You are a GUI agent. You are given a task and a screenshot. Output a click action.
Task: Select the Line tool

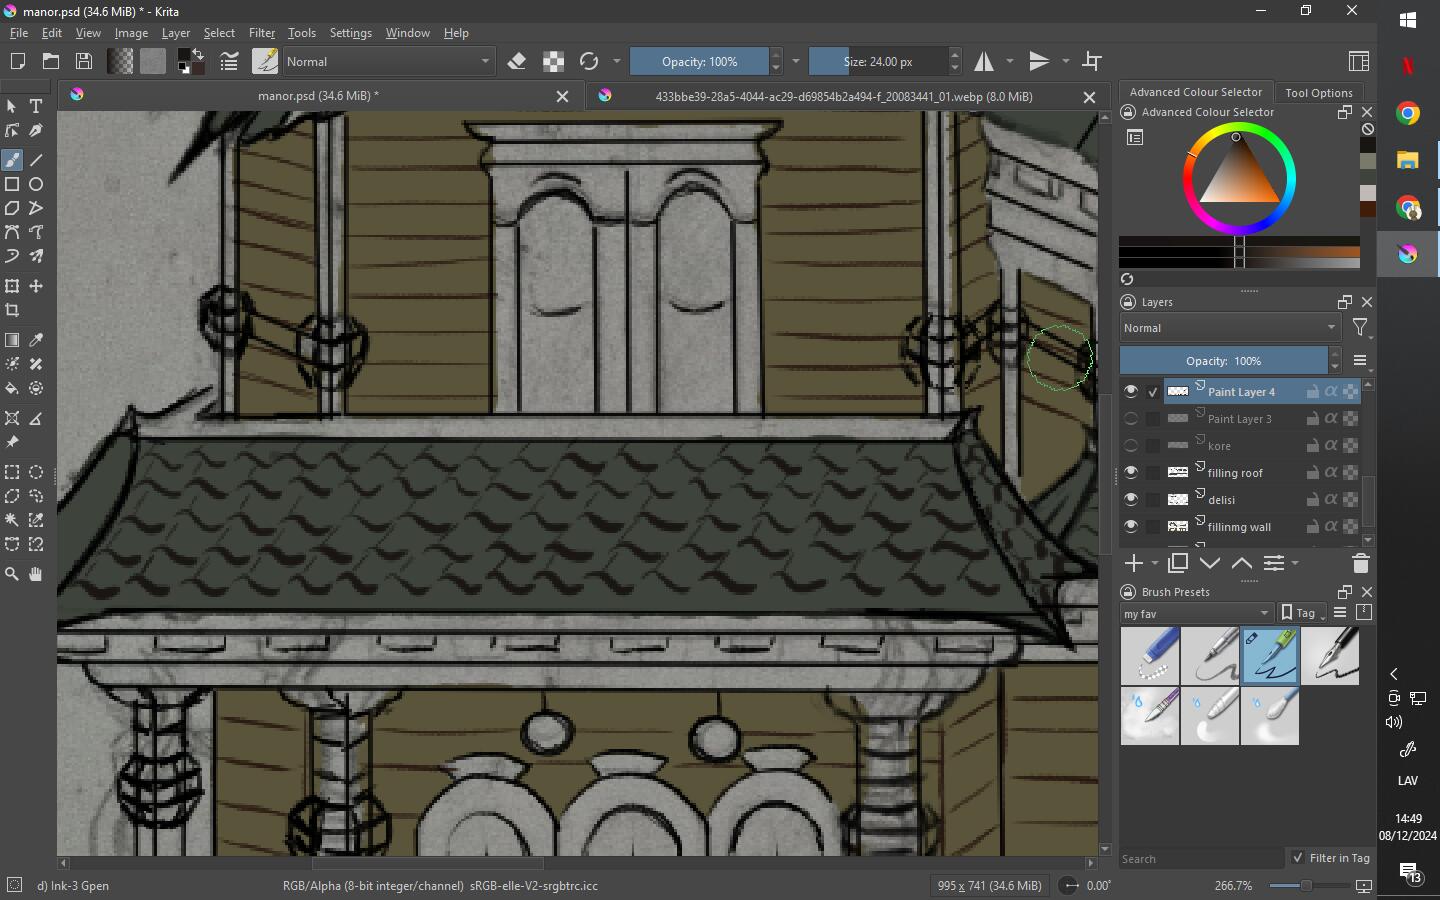click(36, 160)
